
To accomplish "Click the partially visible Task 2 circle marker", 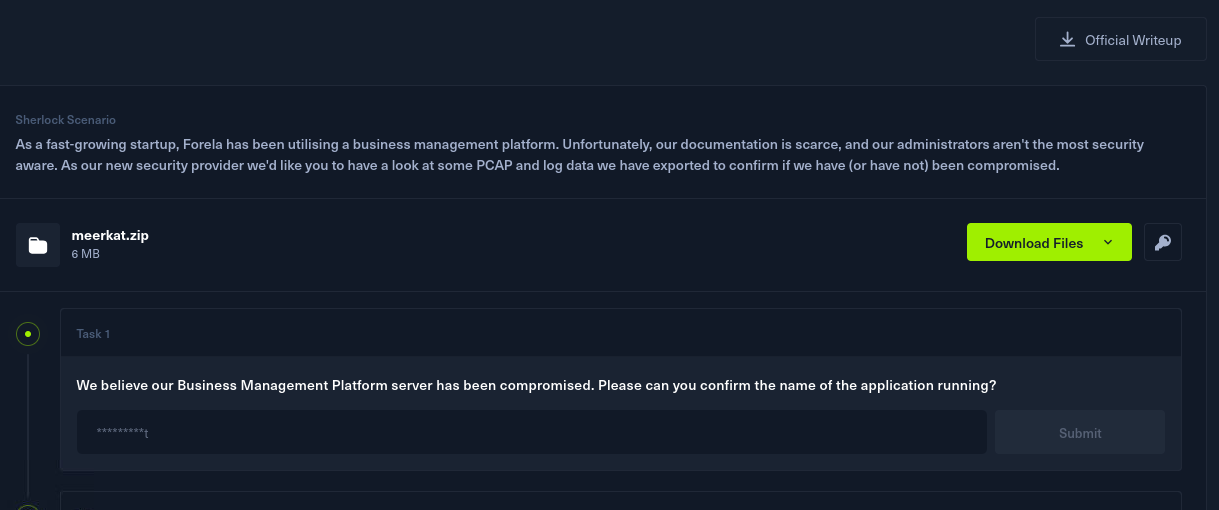I will [x=28, y=506].
